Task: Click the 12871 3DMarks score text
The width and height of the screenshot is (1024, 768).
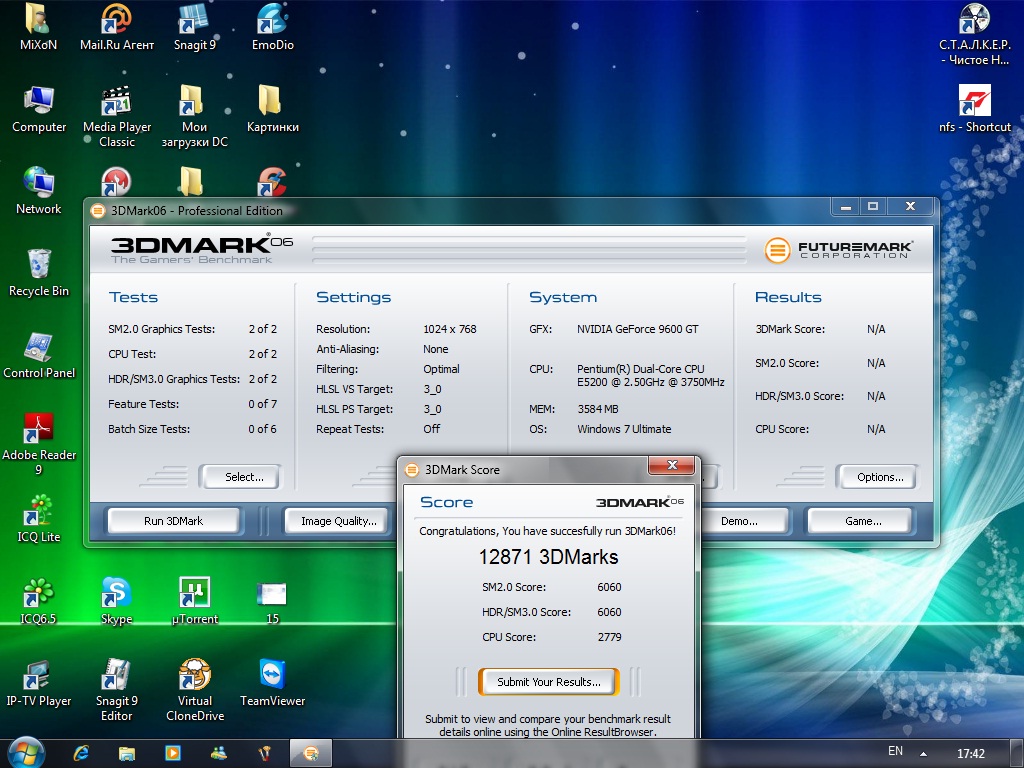Action: click(549, 556)
